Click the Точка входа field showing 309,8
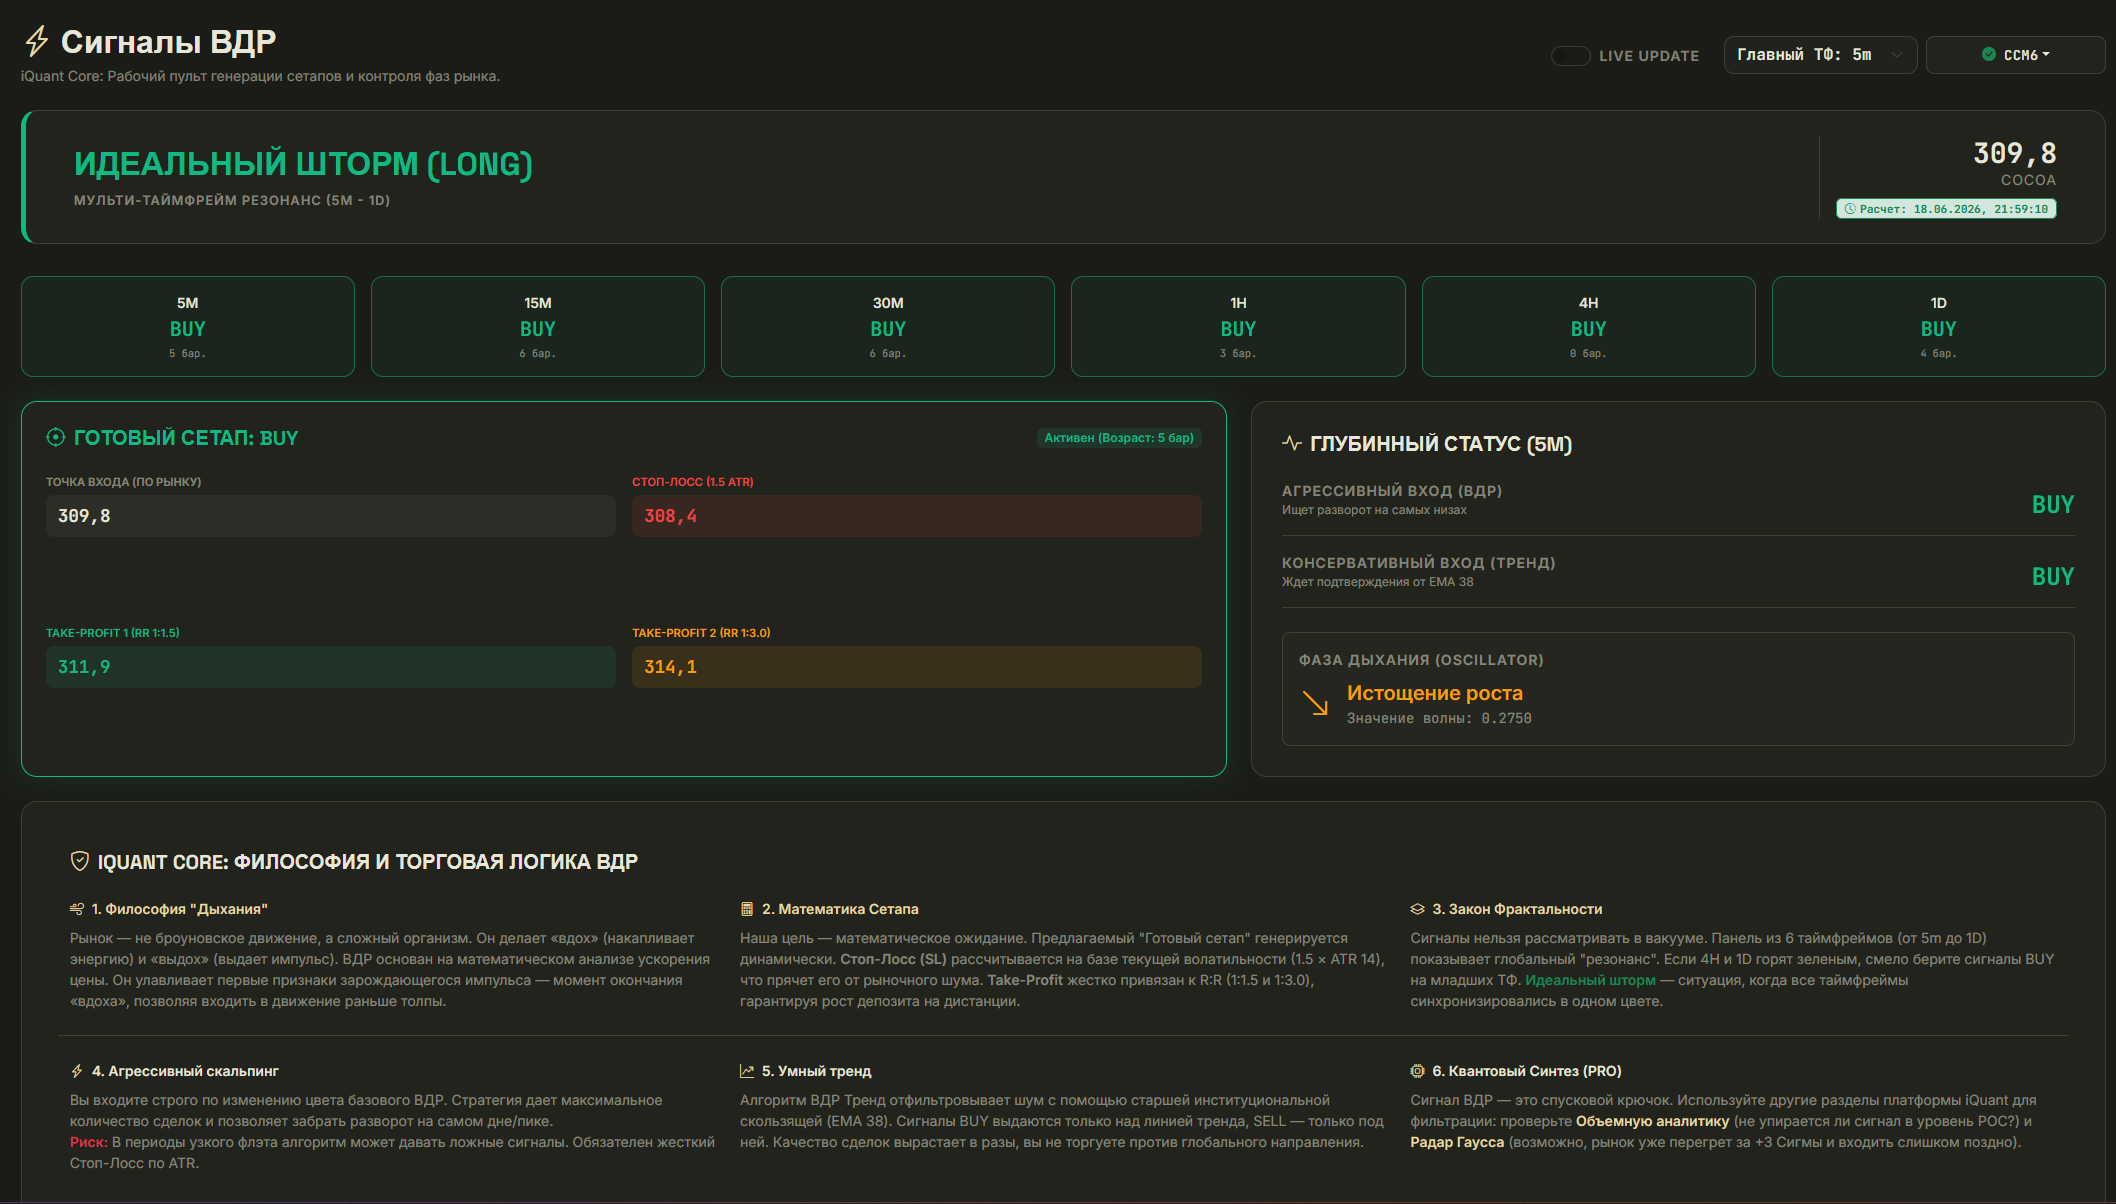Image resolution: width=2116 pixels, height=1204 pixels. (x=331, y=516)
